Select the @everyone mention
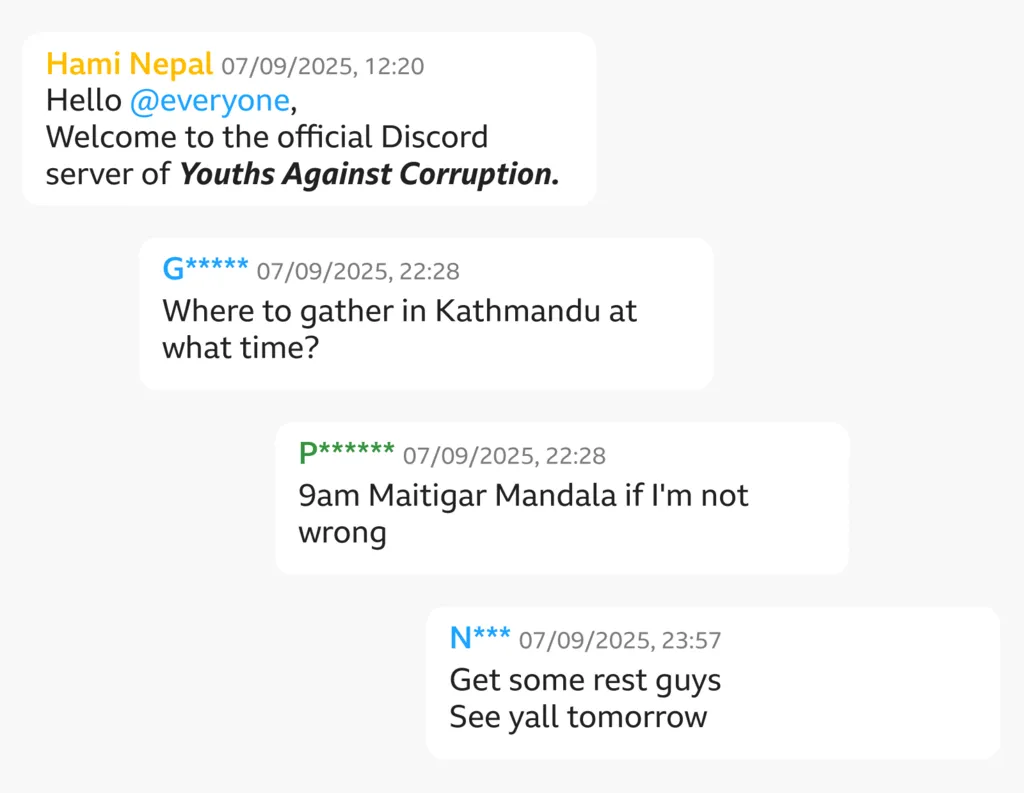 (x=209, y=100)
